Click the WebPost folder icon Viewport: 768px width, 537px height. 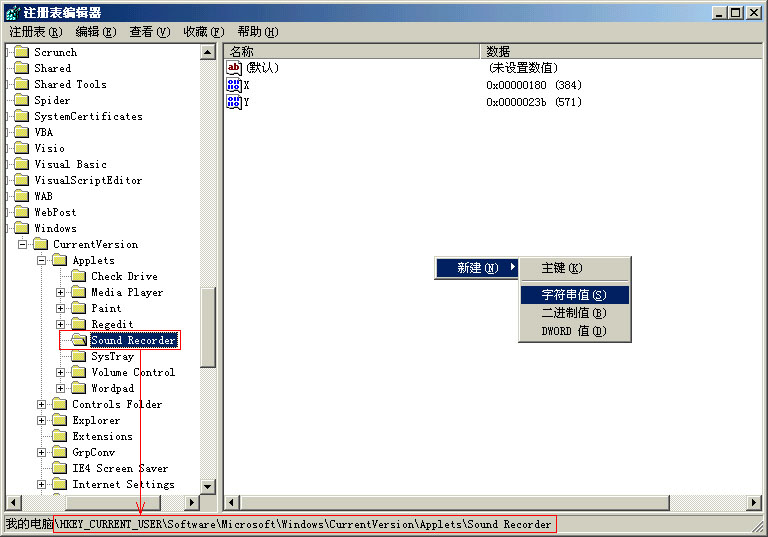coord(22,212)
